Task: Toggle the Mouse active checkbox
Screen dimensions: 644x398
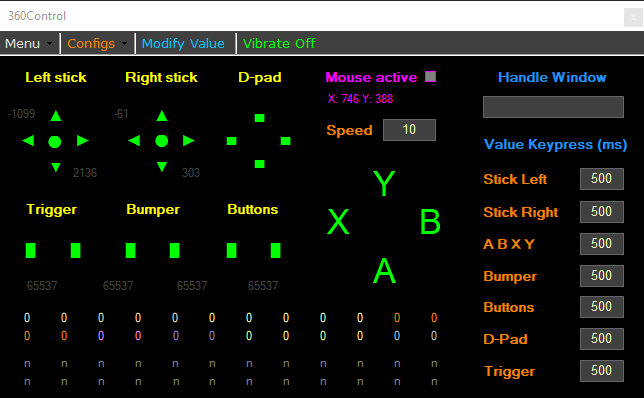Action: (430, 77)
